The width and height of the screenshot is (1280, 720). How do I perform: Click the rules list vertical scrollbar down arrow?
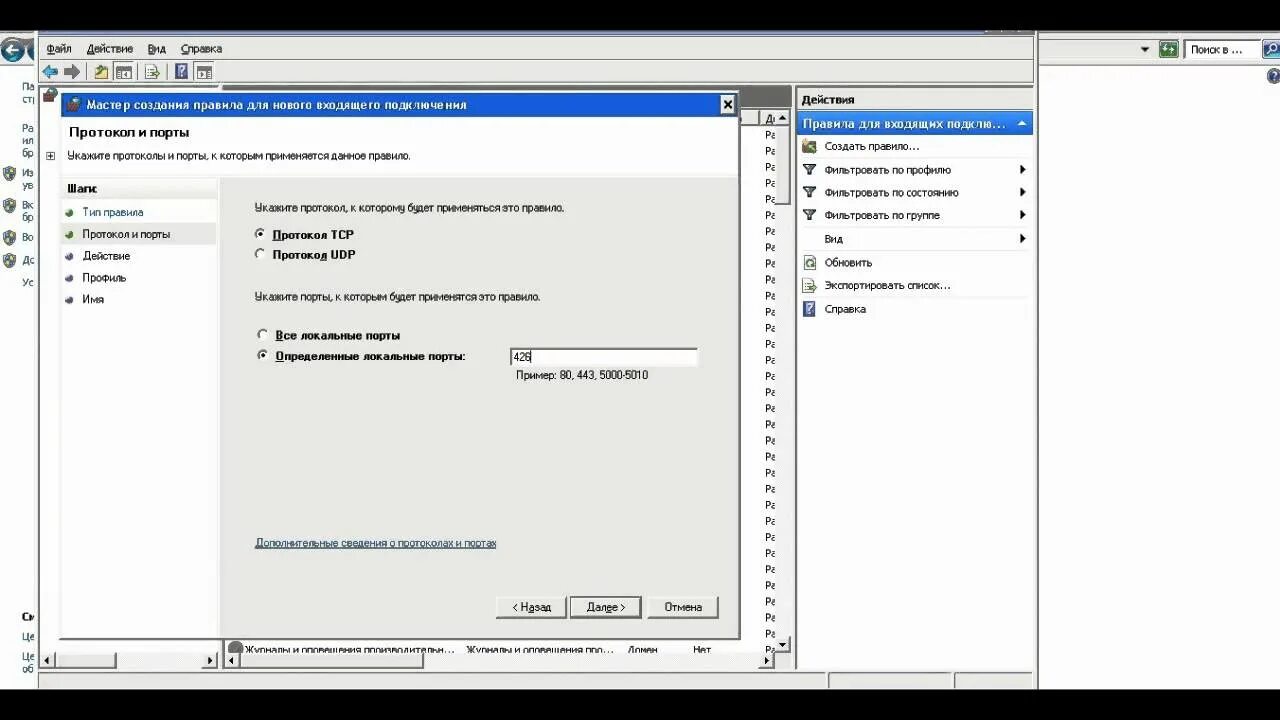(x=784, y=643)
